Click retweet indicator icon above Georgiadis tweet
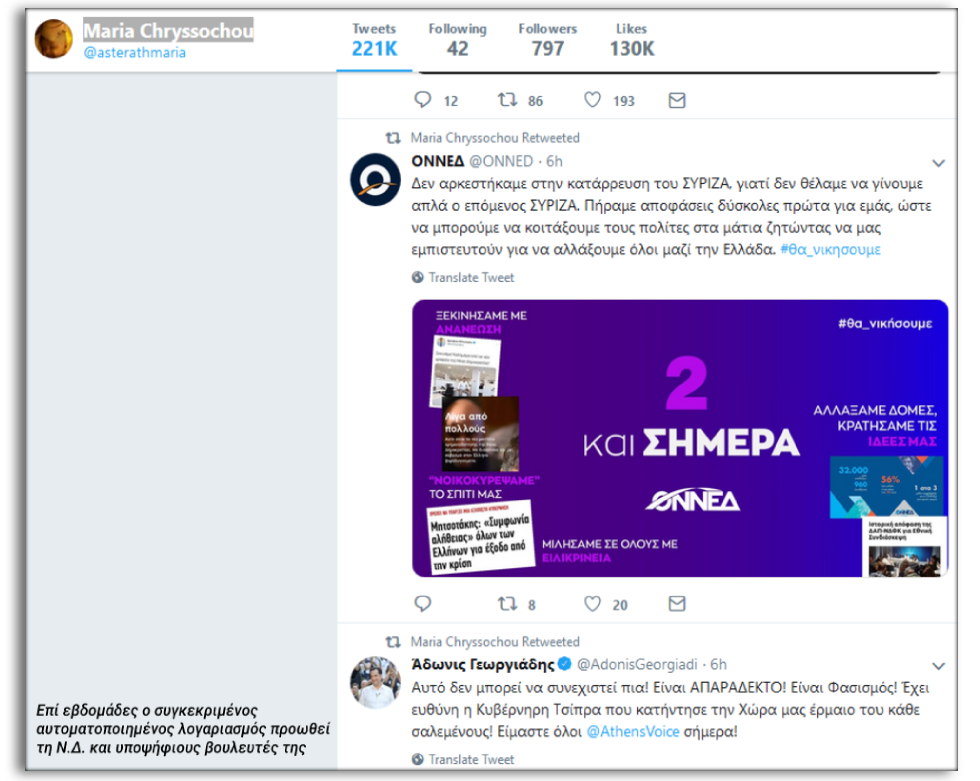This screenshot has width=980, height=781. 392,642
